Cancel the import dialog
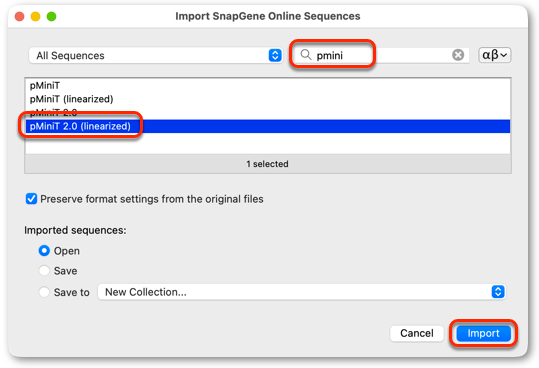The image size is (539, 368). click(x=417, y=333)
